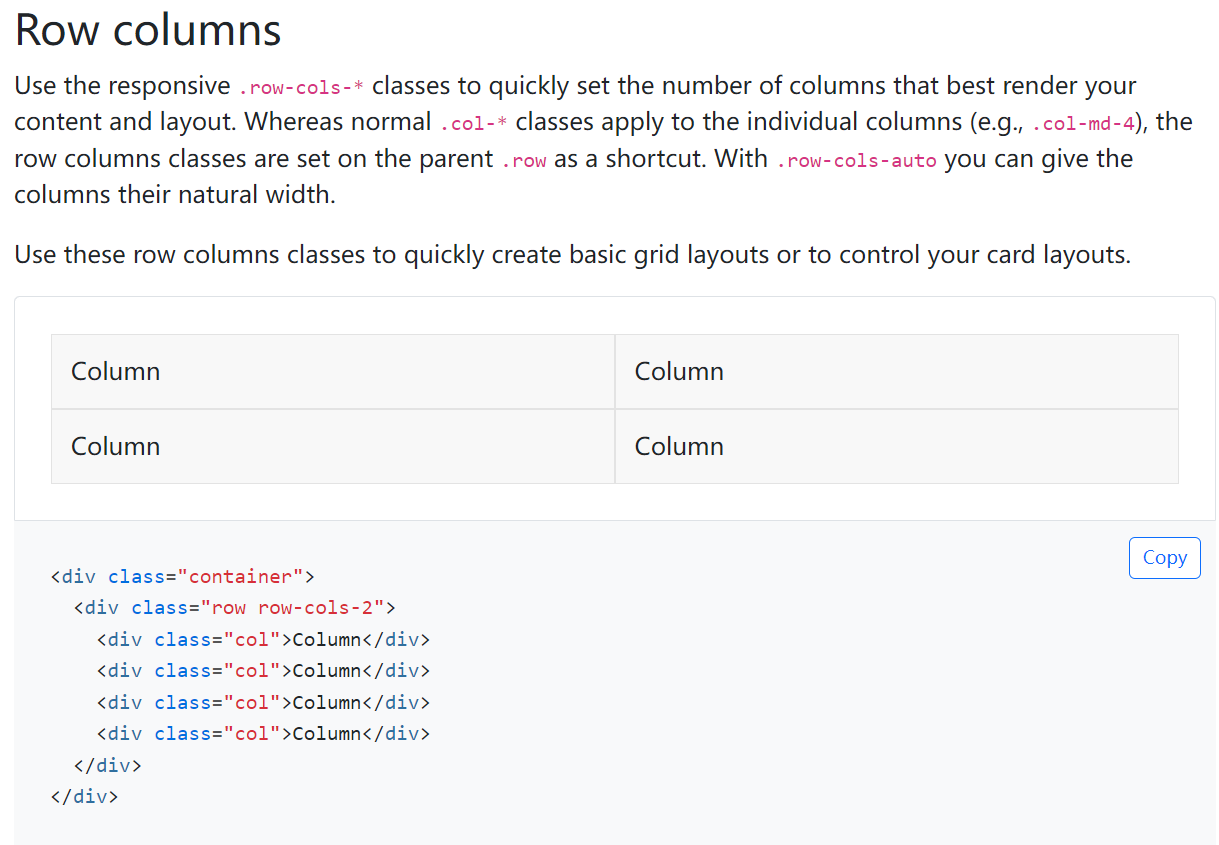Select the bottom-left Column cell in the example

(332, 446)
